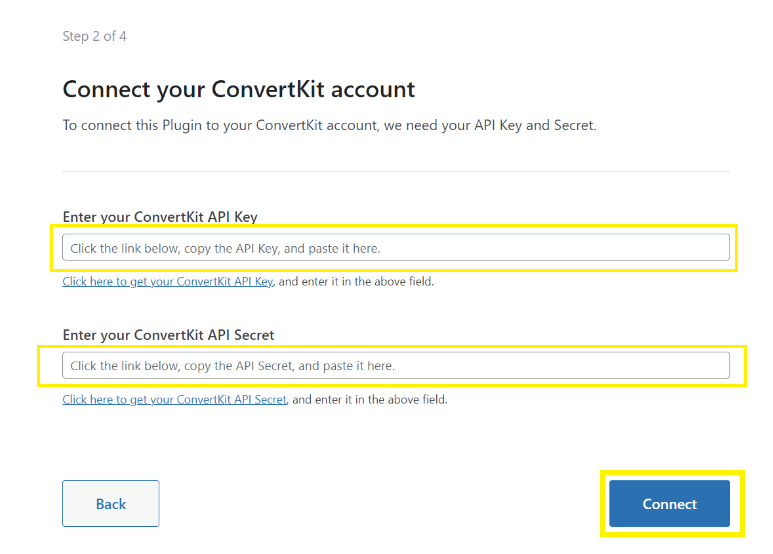This screenshot has width=773, height=554.
Task: Open the 'Click here to get your ConvertKit API Key' link
Action: click(168, 281)
